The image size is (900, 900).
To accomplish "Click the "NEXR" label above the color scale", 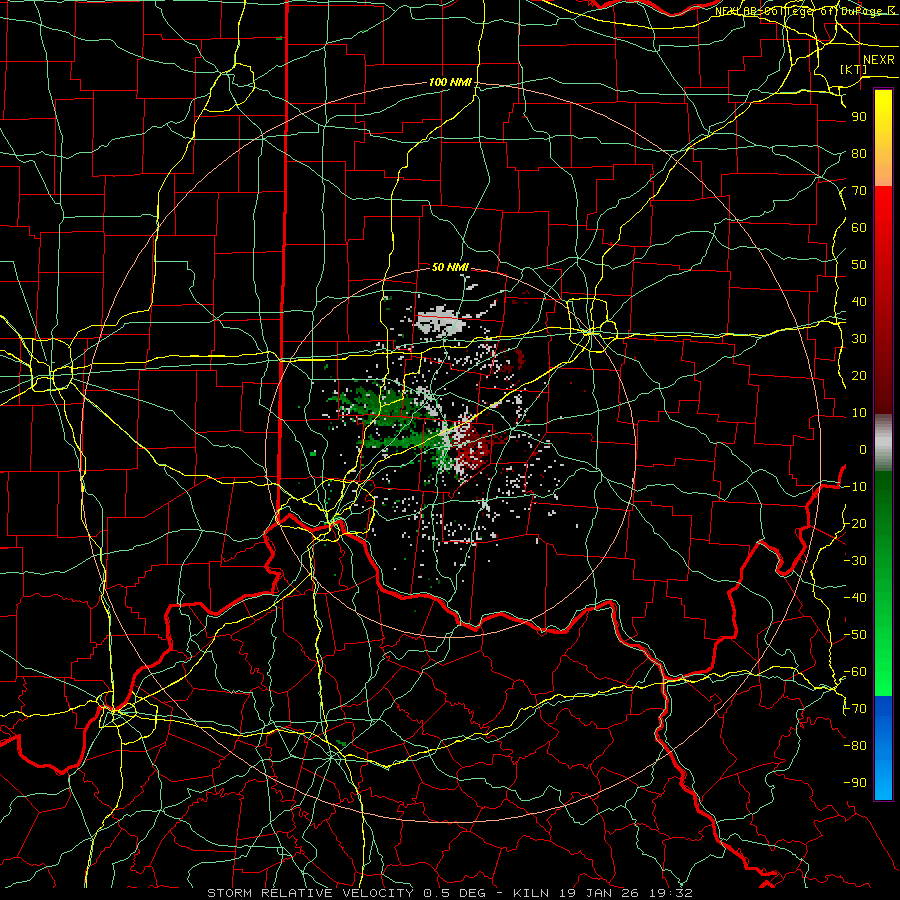I will [879, 60].
